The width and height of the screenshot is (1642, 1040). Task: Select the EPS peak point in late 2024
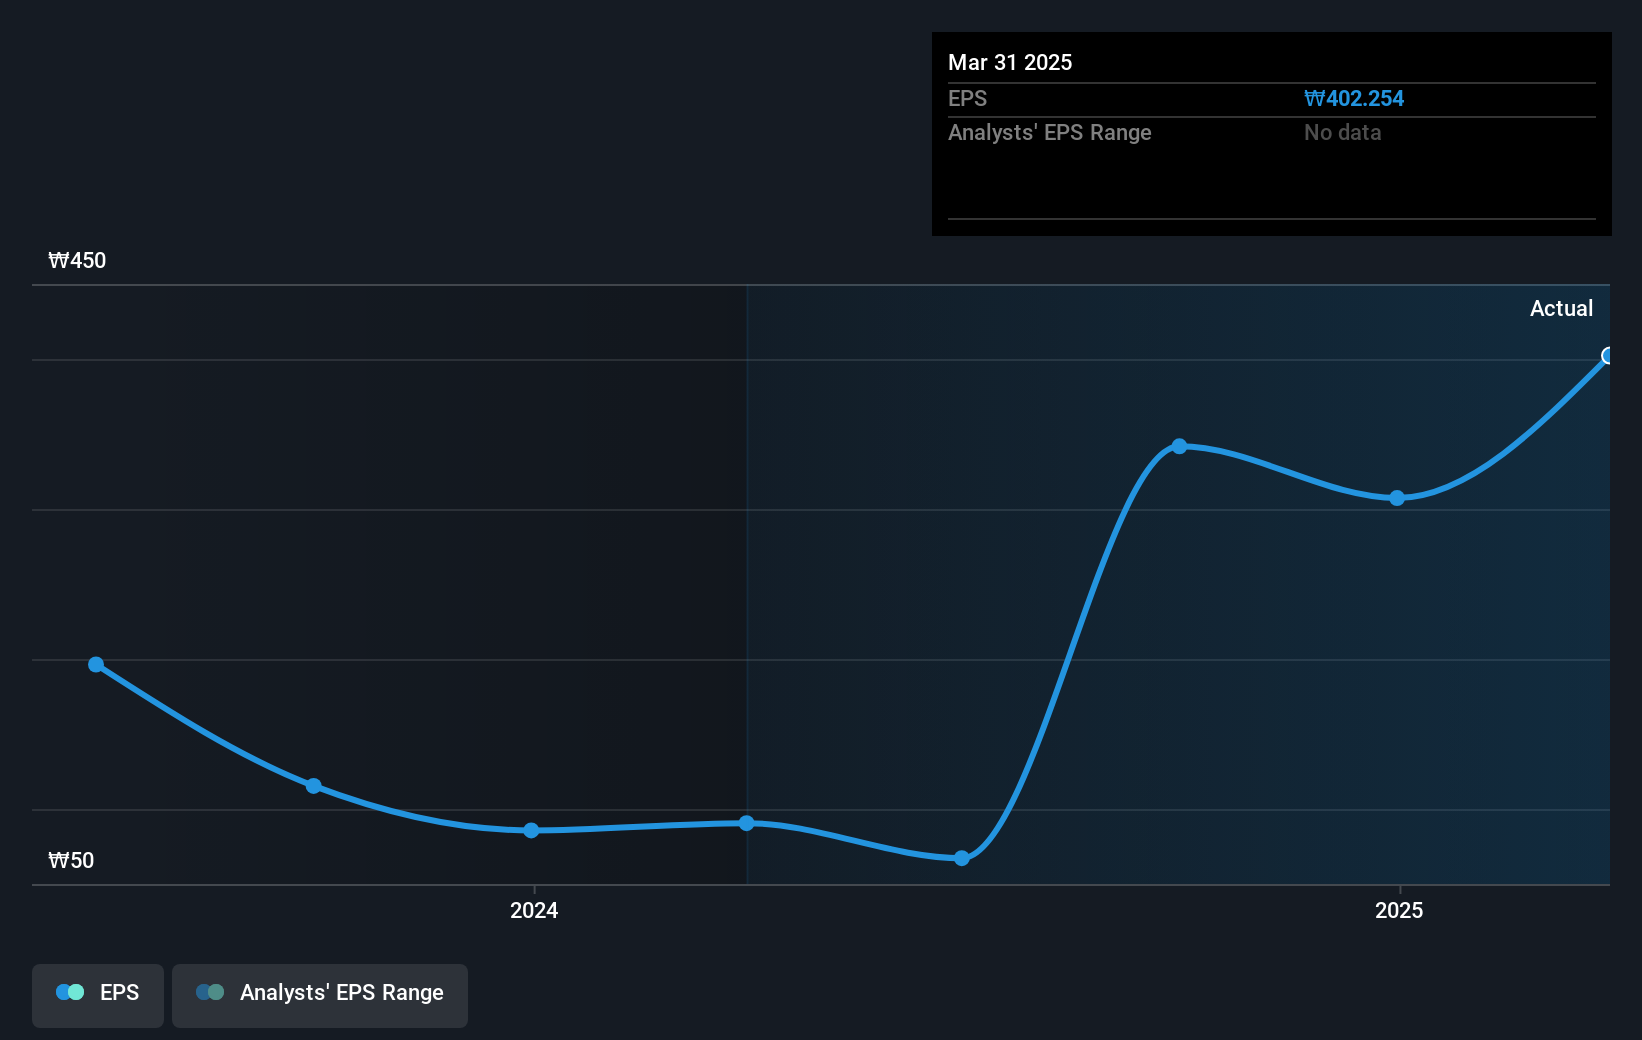tap(1179, 446)
